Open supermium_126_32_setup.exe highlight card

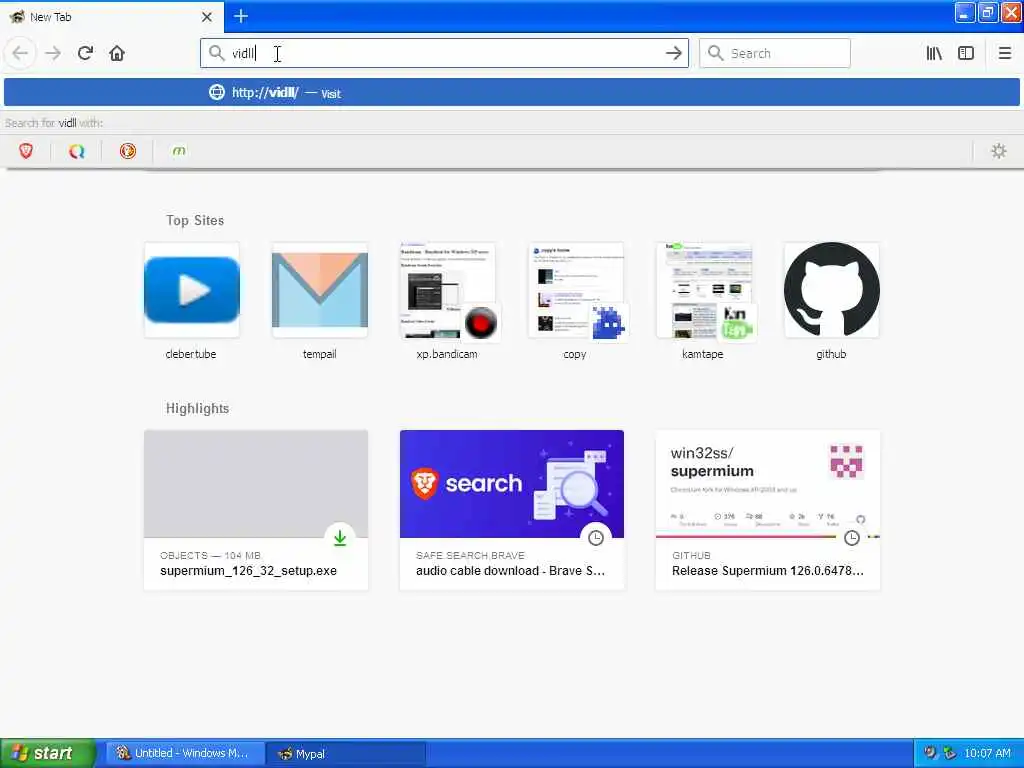point(256,510)
